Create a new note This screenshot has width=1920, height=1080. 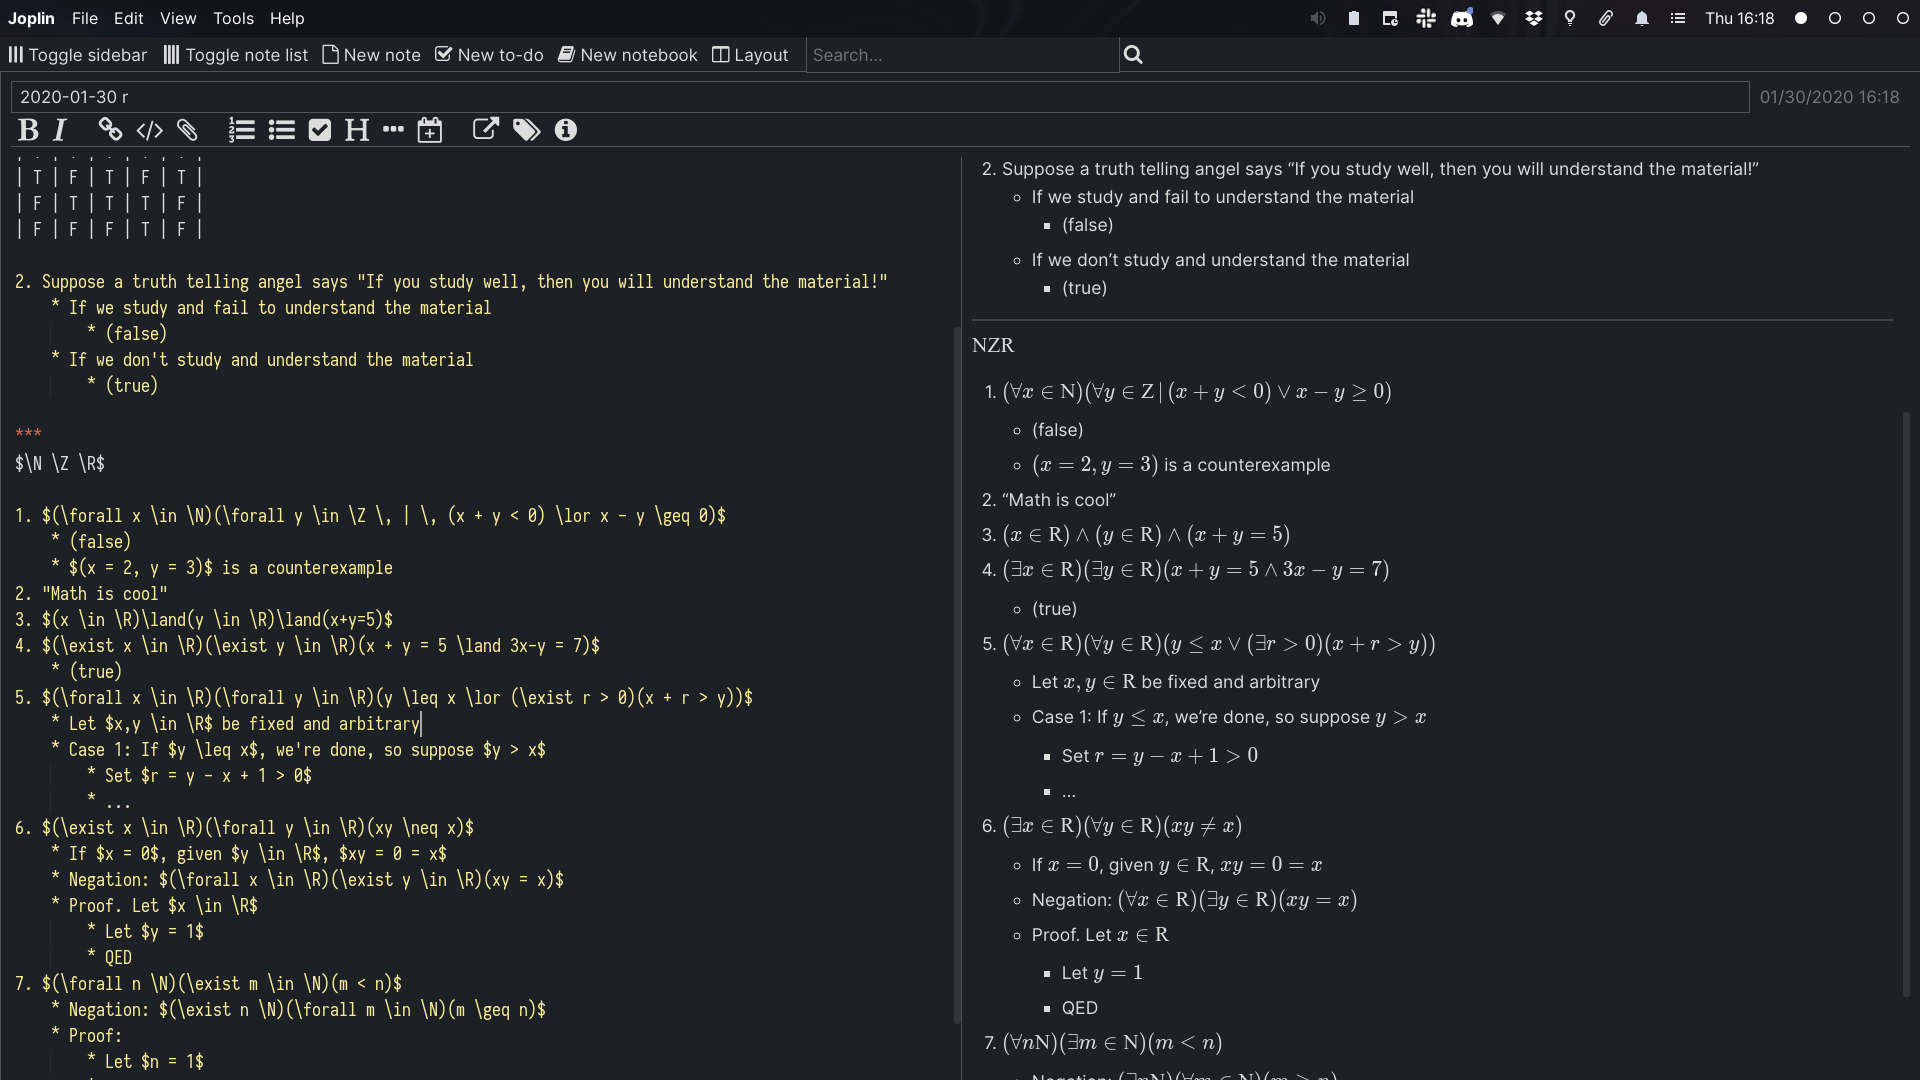(372, 55)
